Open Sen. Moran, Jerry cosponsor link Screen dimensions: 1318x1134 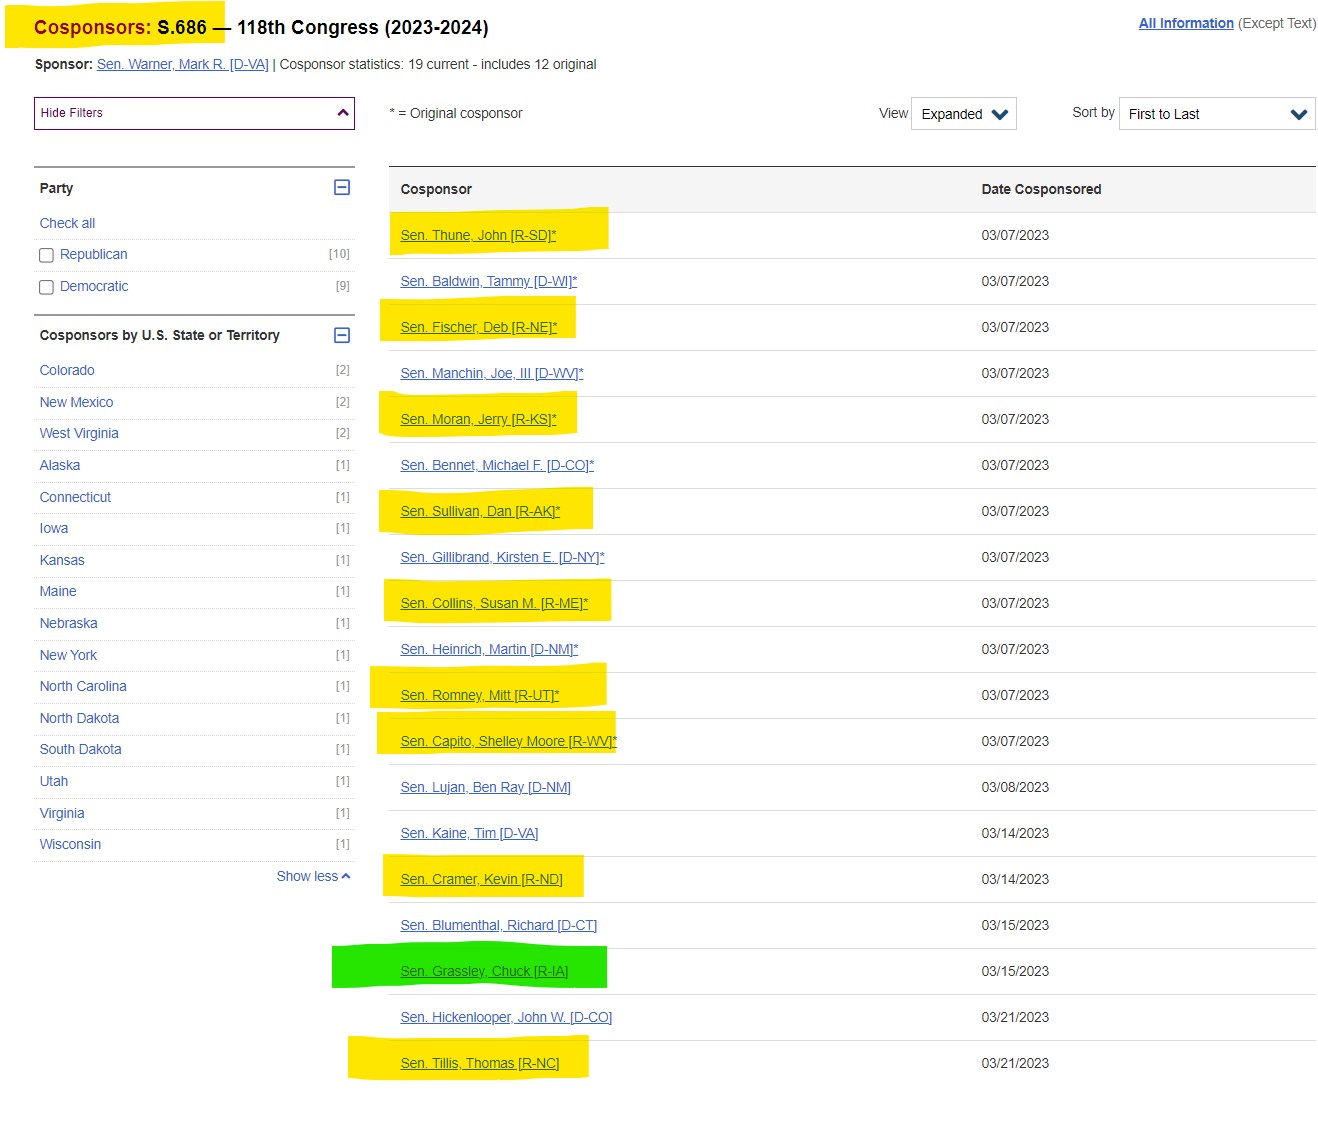[478, 419]
